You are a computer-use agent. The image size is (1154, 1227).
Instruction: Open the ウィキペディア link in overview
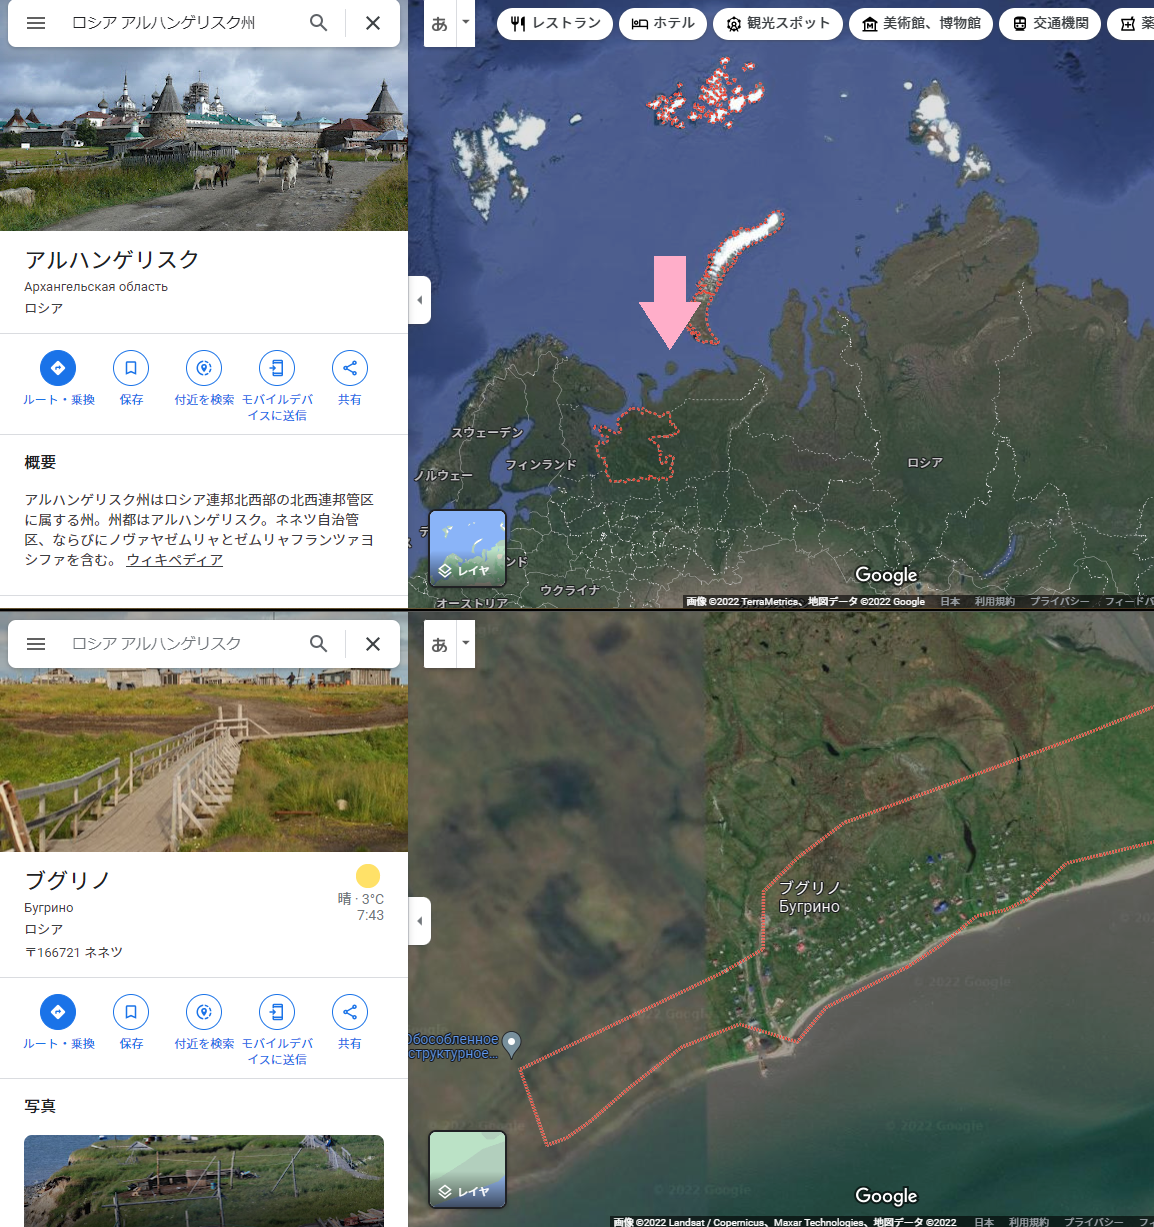point(174,560)
